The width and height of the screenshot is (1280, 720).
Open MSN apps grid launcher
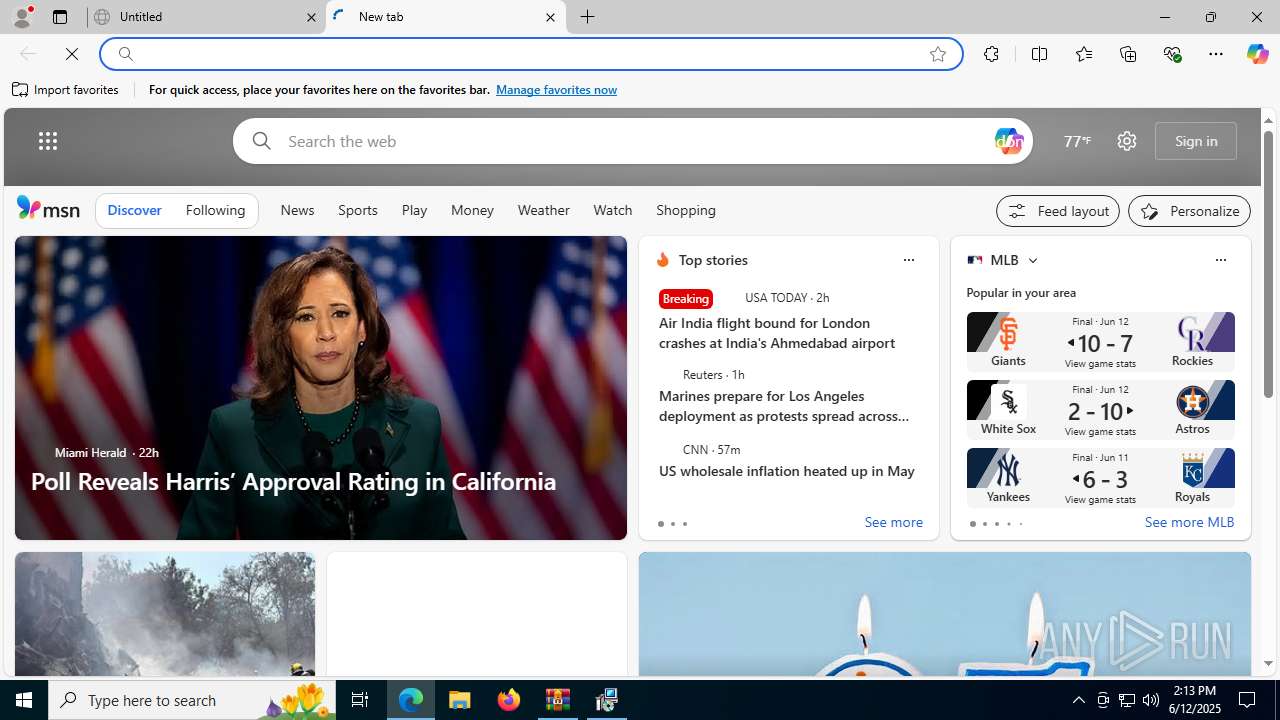point(48,141)
